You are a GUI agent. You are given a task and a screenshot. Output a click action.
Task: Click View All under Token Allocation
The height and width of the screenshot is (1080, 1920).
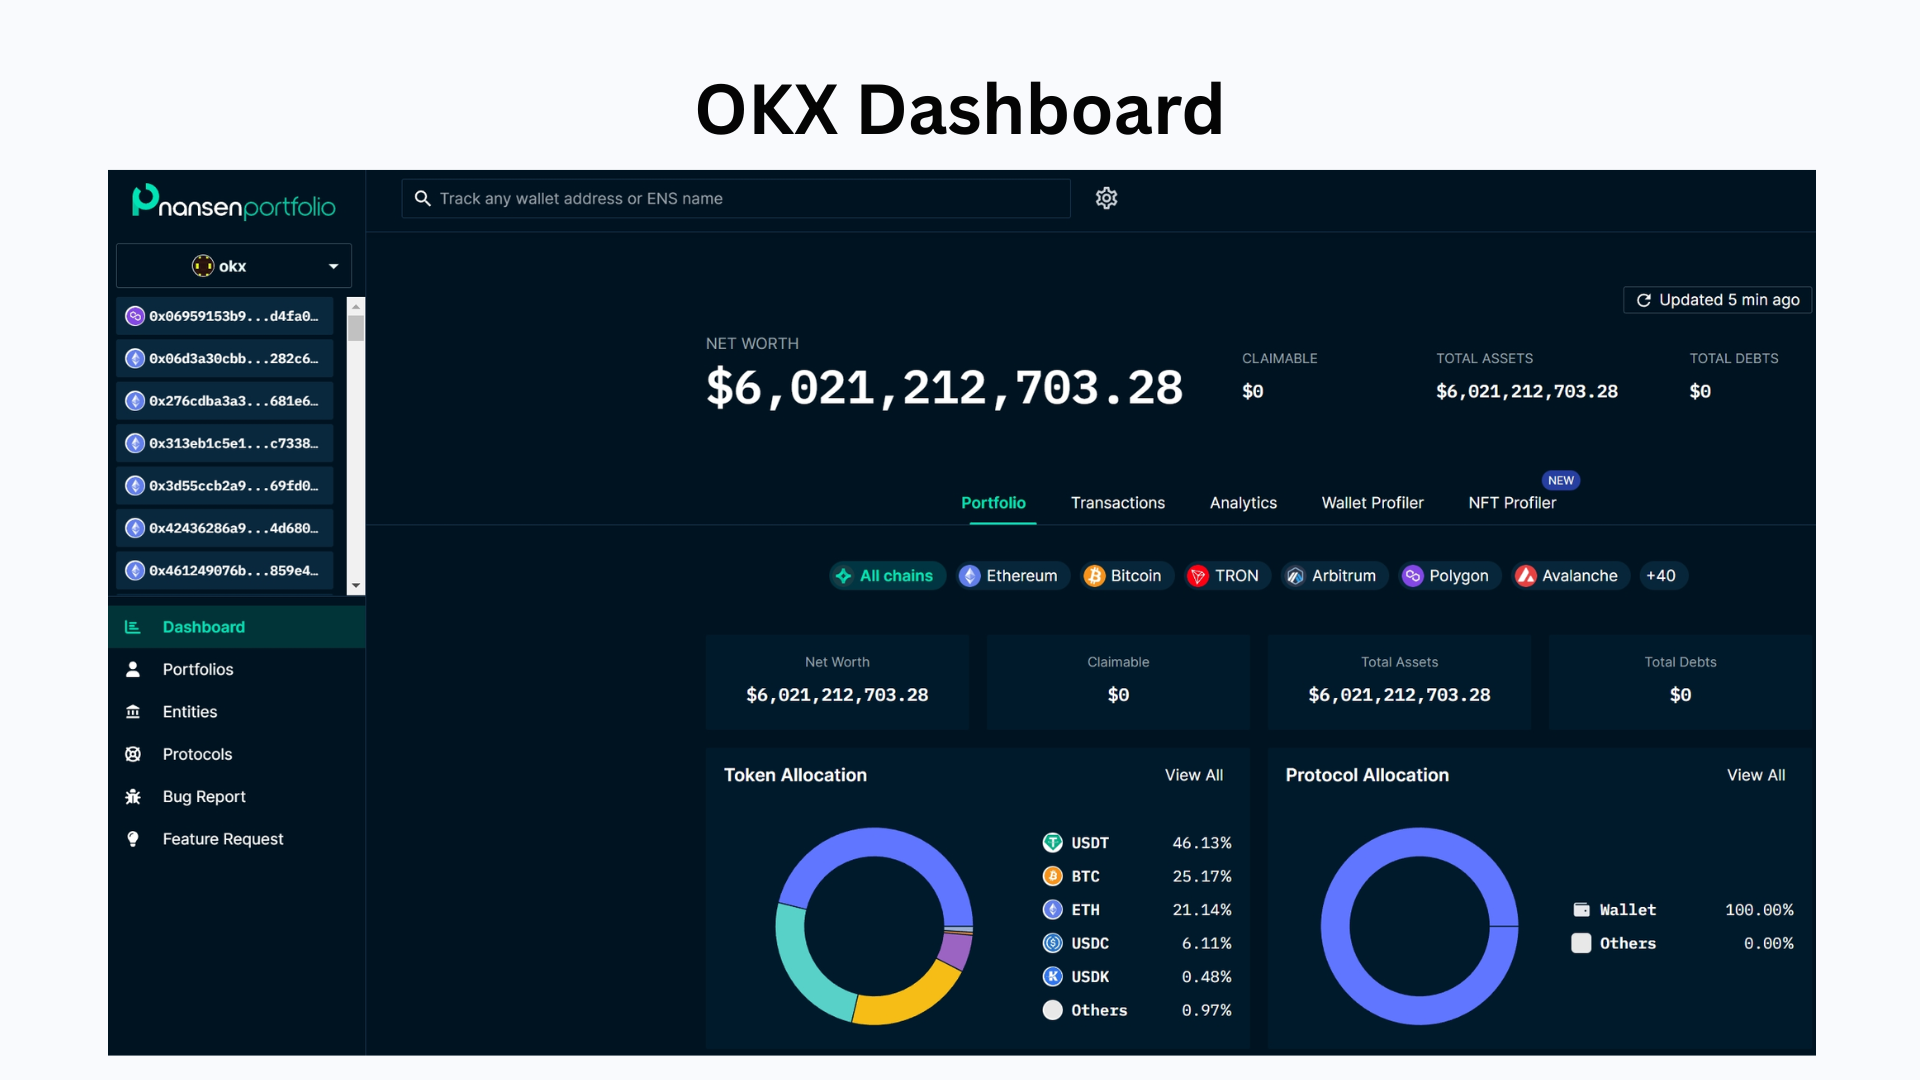point(1193,775)
